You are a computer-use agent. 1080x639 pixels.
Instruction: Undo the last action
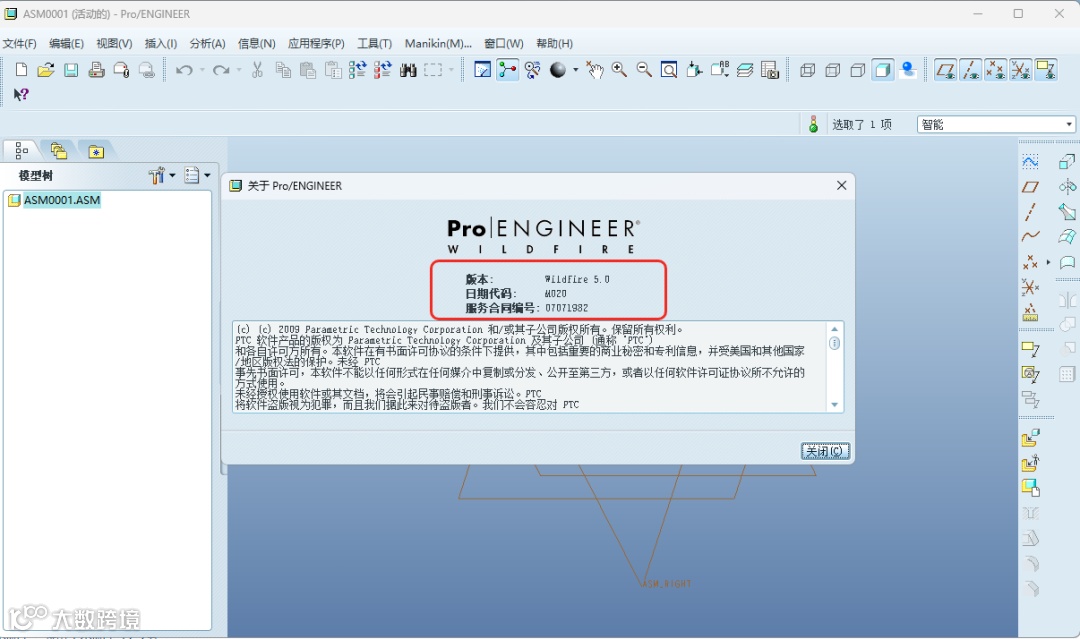click(x=184, y=70)
